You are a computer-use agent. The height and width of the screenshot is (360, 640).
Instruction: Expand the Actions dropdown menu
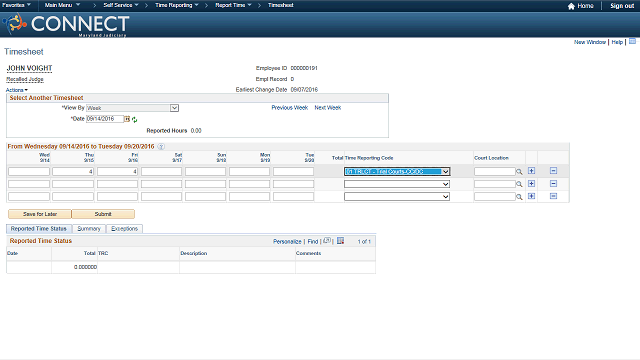click(x=17, y=90)
